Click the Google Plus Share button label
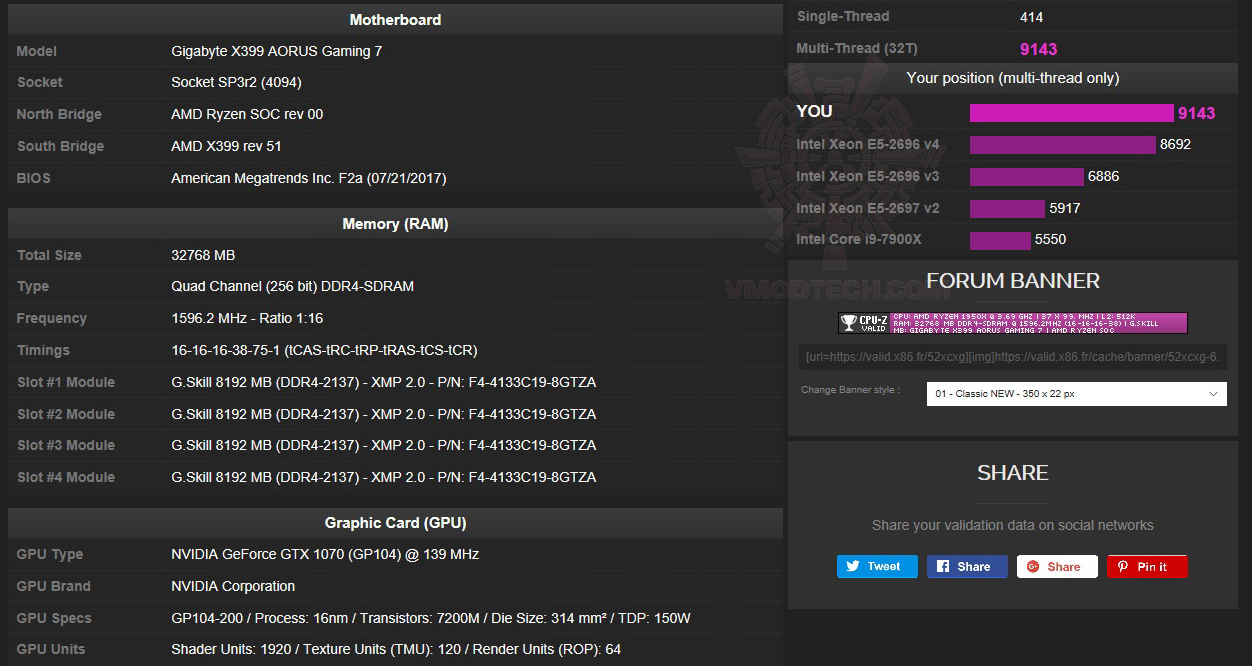Viewport: 1252px width, 666px height. (1064, 566)
